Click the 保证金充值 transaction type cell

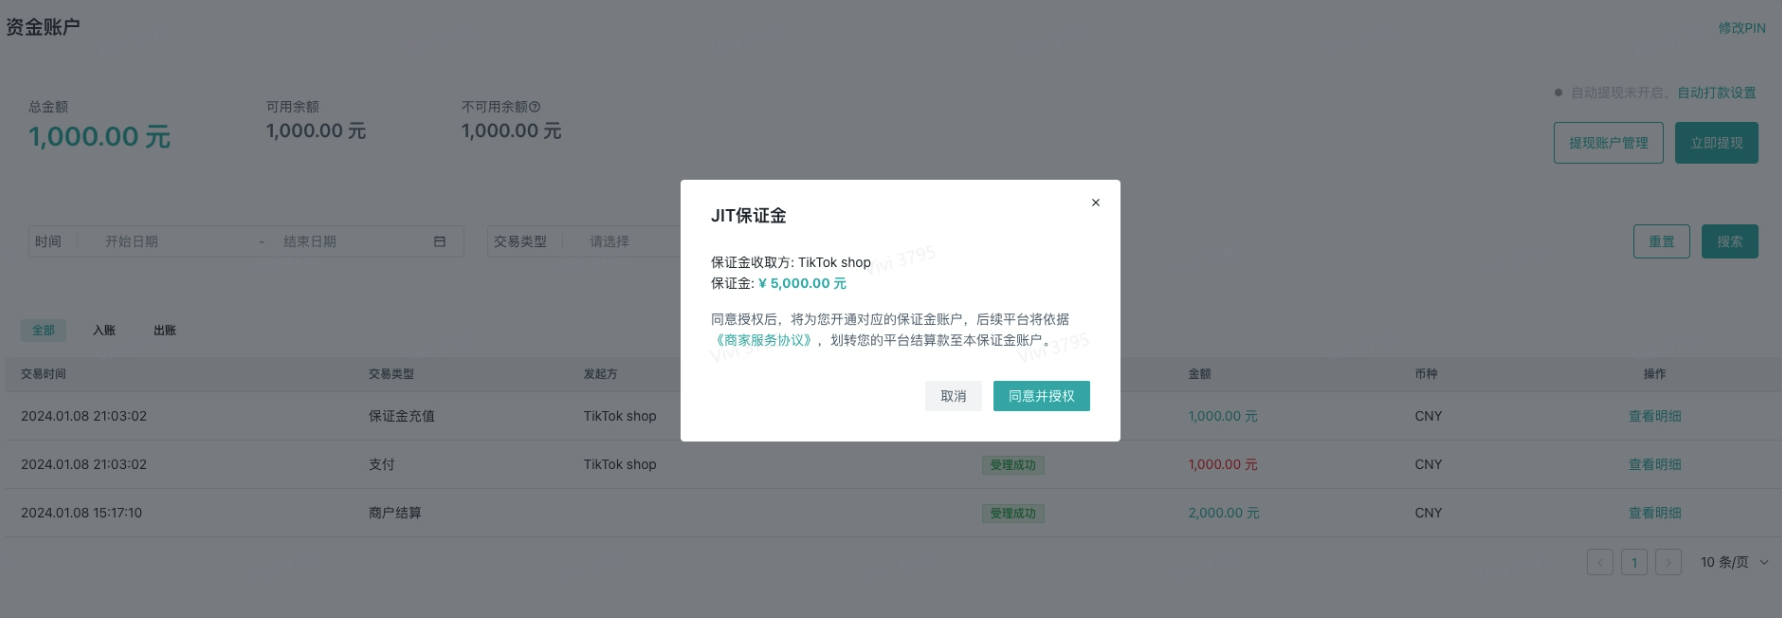[x=401, y=416]
